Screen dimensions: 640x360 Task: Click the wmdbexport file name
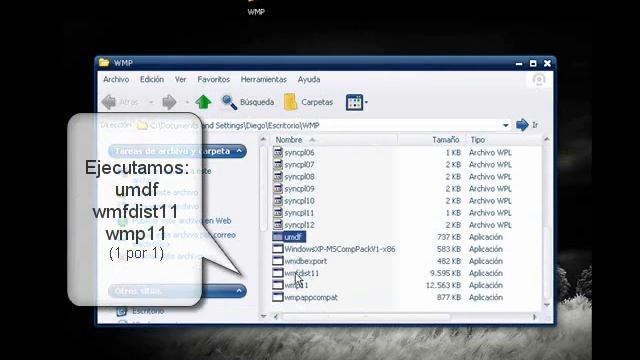tap(306, 261)
